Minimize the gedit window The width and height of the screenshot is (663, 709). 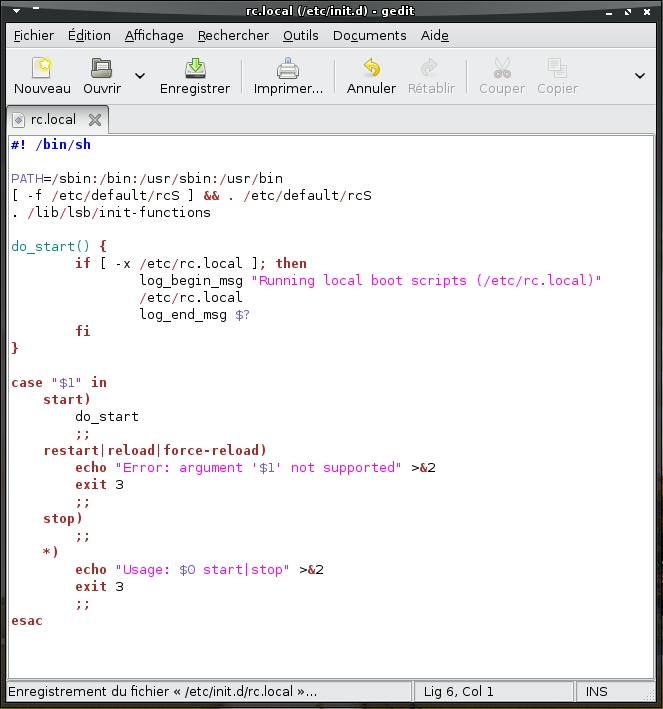609,13
